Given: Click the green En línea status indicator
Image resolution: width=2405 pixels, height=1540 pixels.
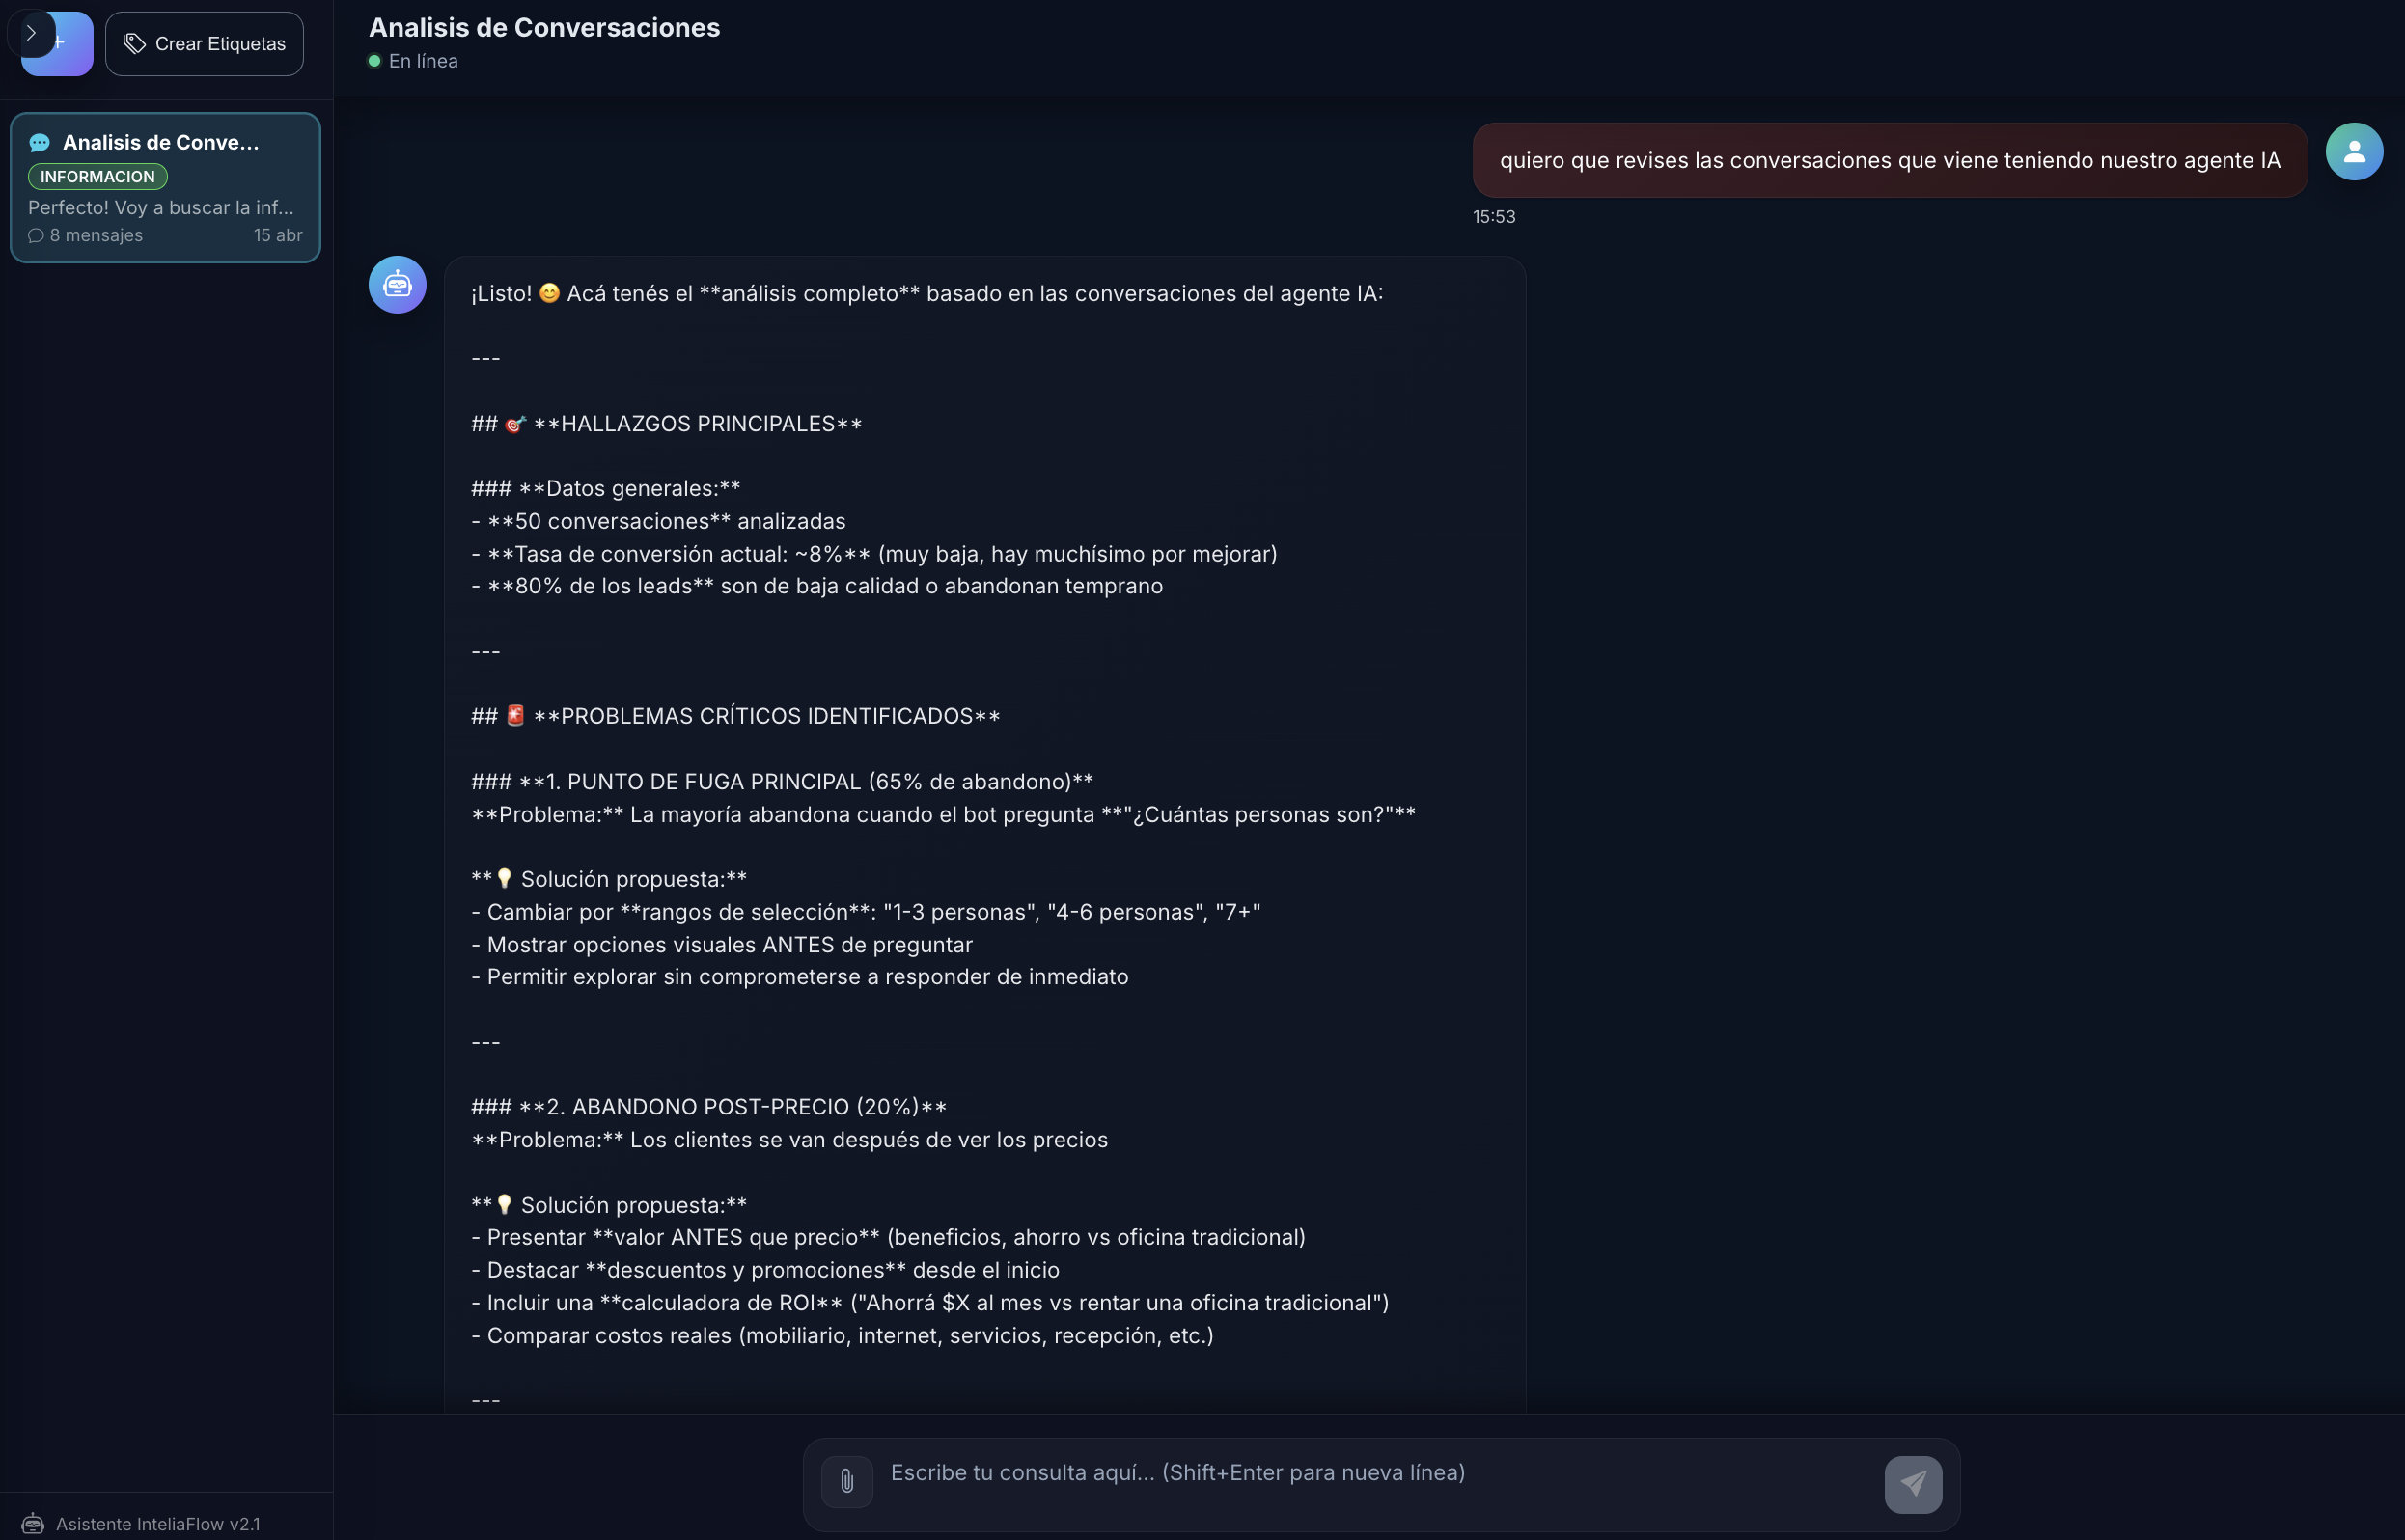Looking at the screenshot, I should (x=375, y=61).
